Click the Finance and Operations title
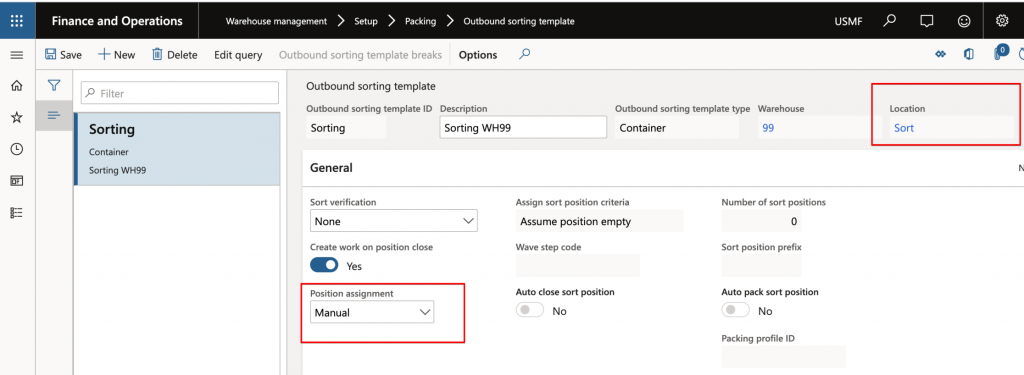Screen dimensions: 1024x375 pos(117,21)
